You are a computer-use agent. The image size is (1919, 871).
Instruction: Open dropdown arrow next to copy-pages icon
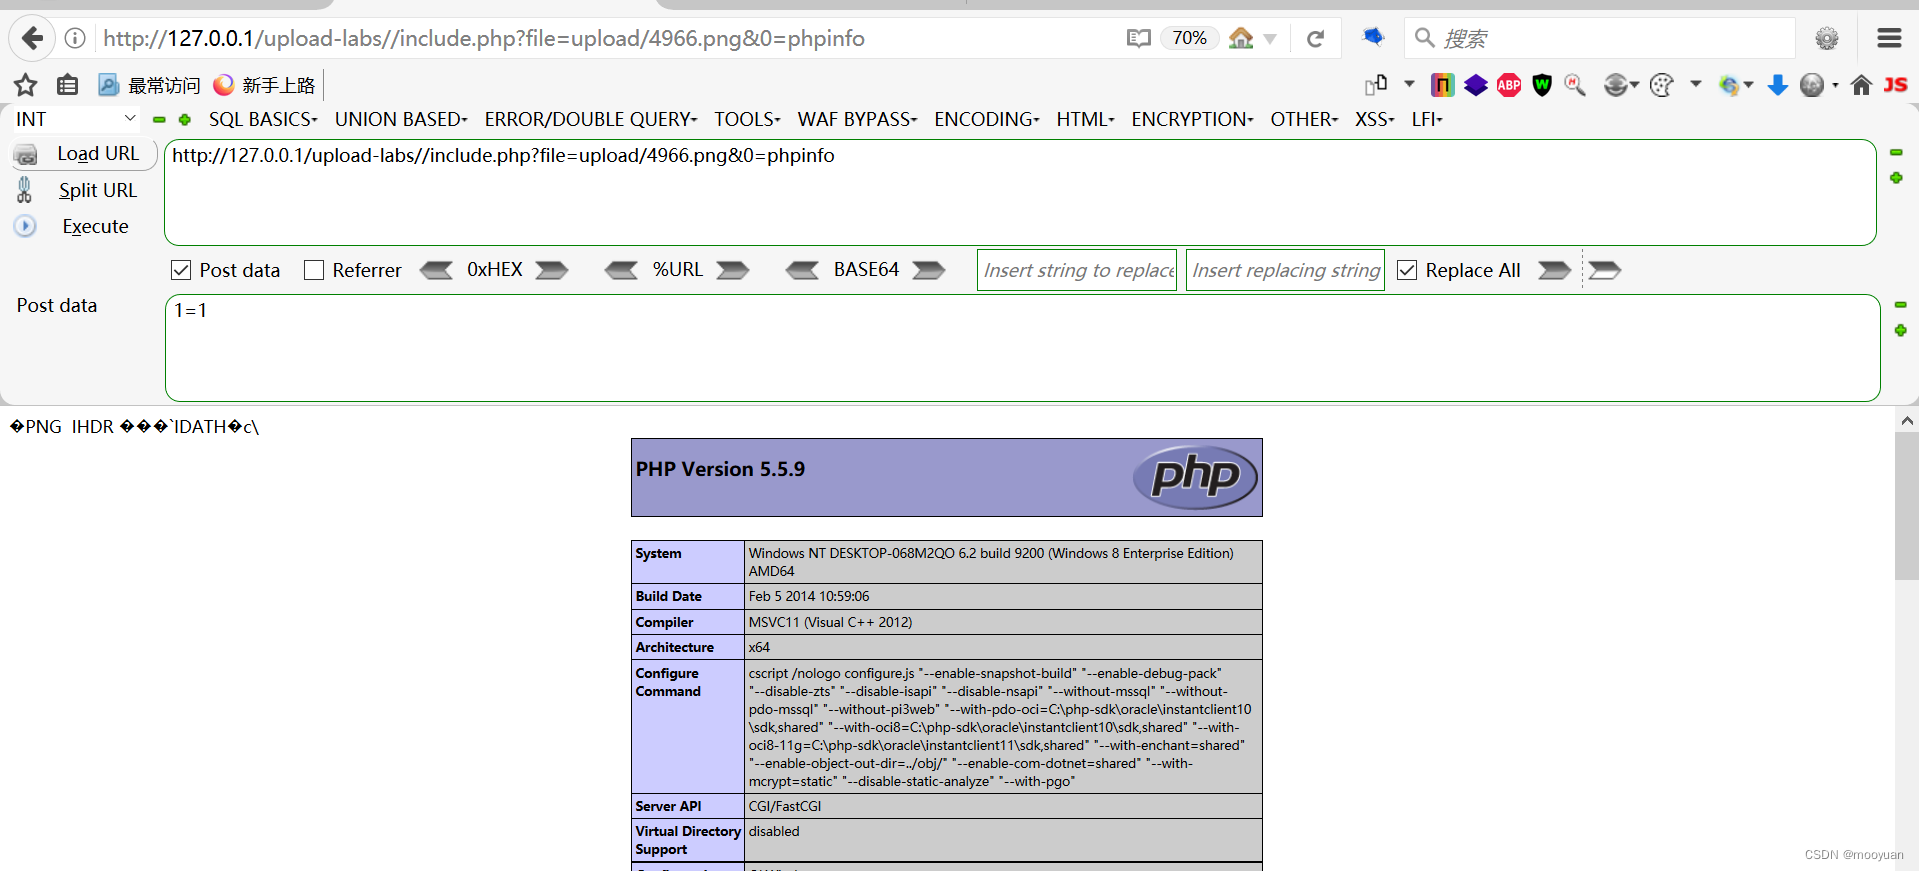click(x=1409, y=84)
